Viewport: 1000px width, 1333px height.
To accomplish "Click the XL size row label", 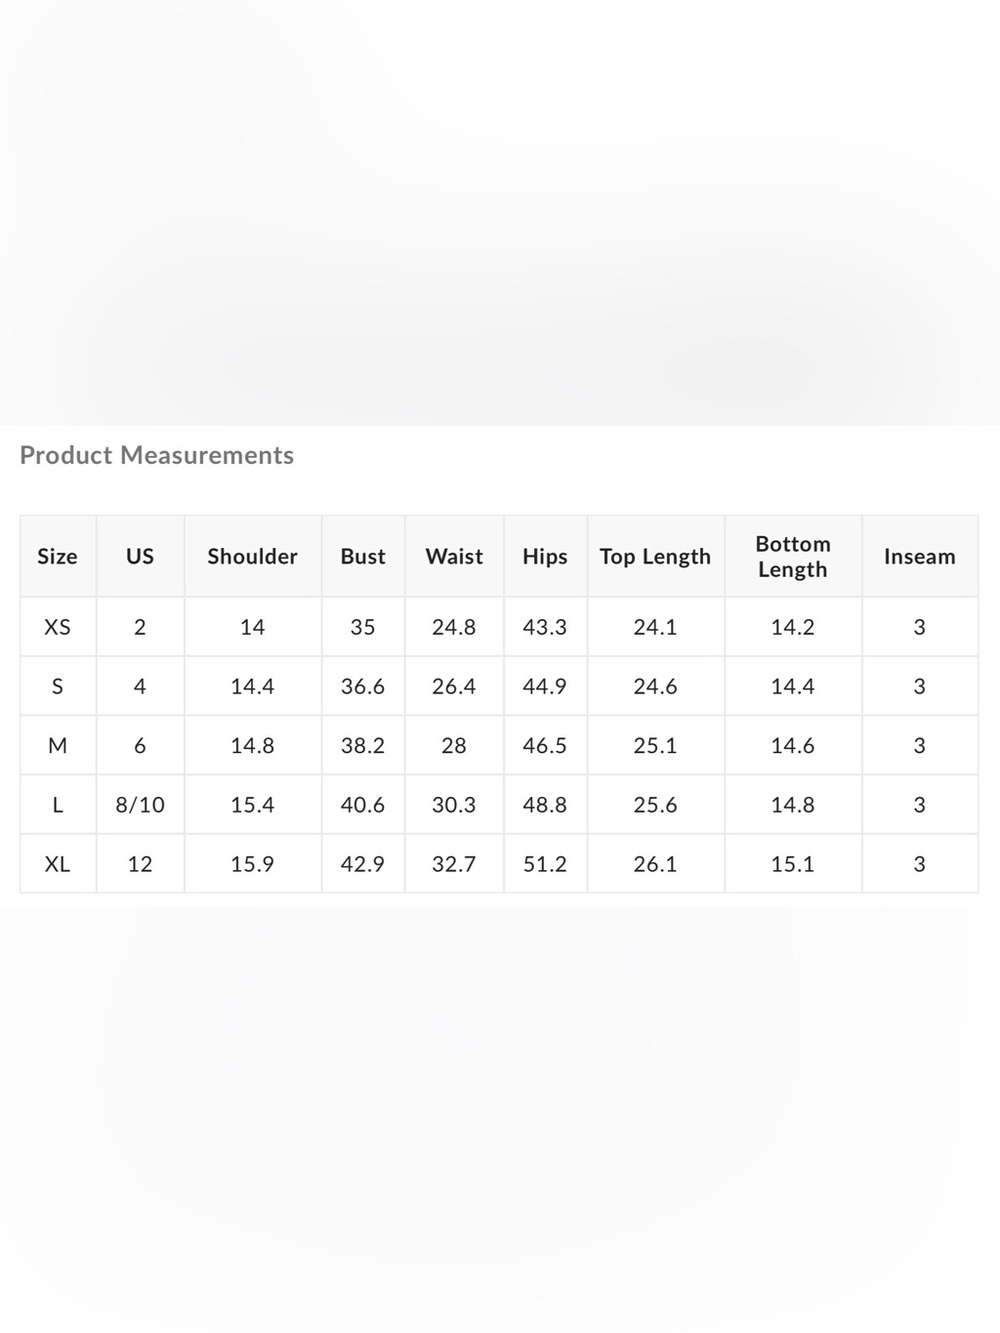I will click(x=57, y=863).
